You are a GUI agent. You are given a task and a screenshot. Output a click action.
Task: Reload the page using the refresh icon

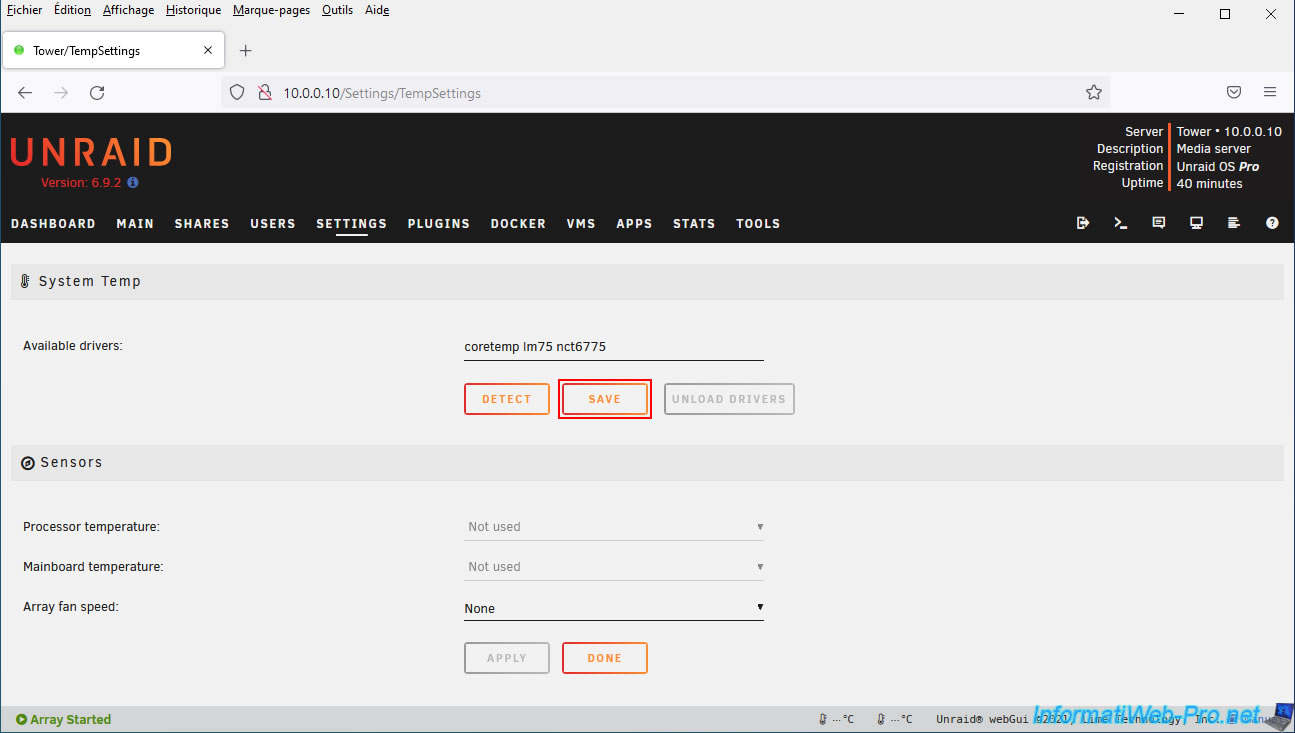97,93
